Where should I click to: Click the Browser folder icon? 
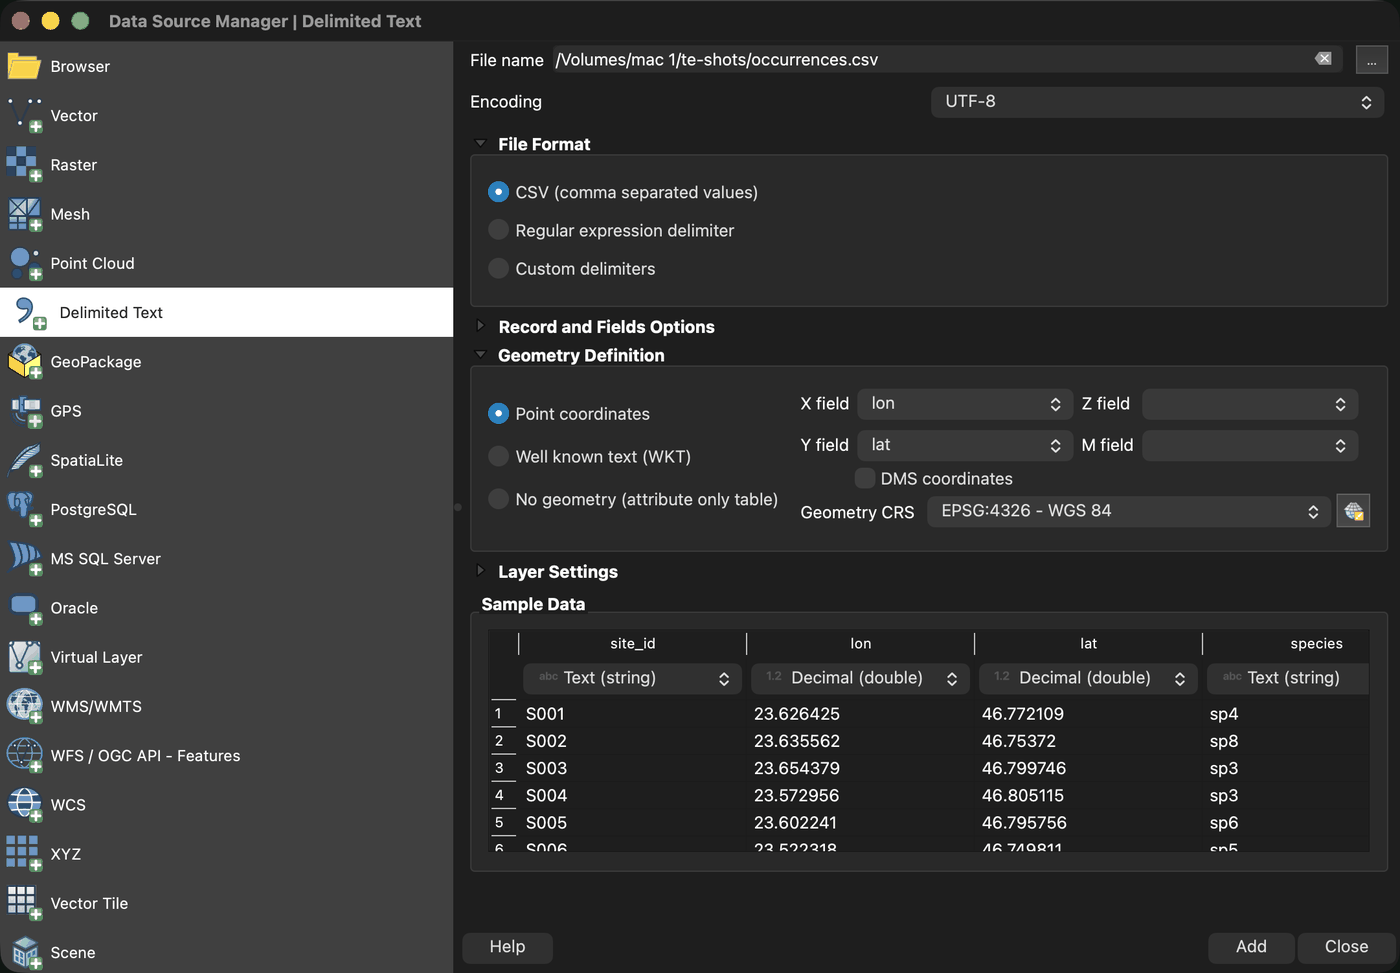point(24,66)
